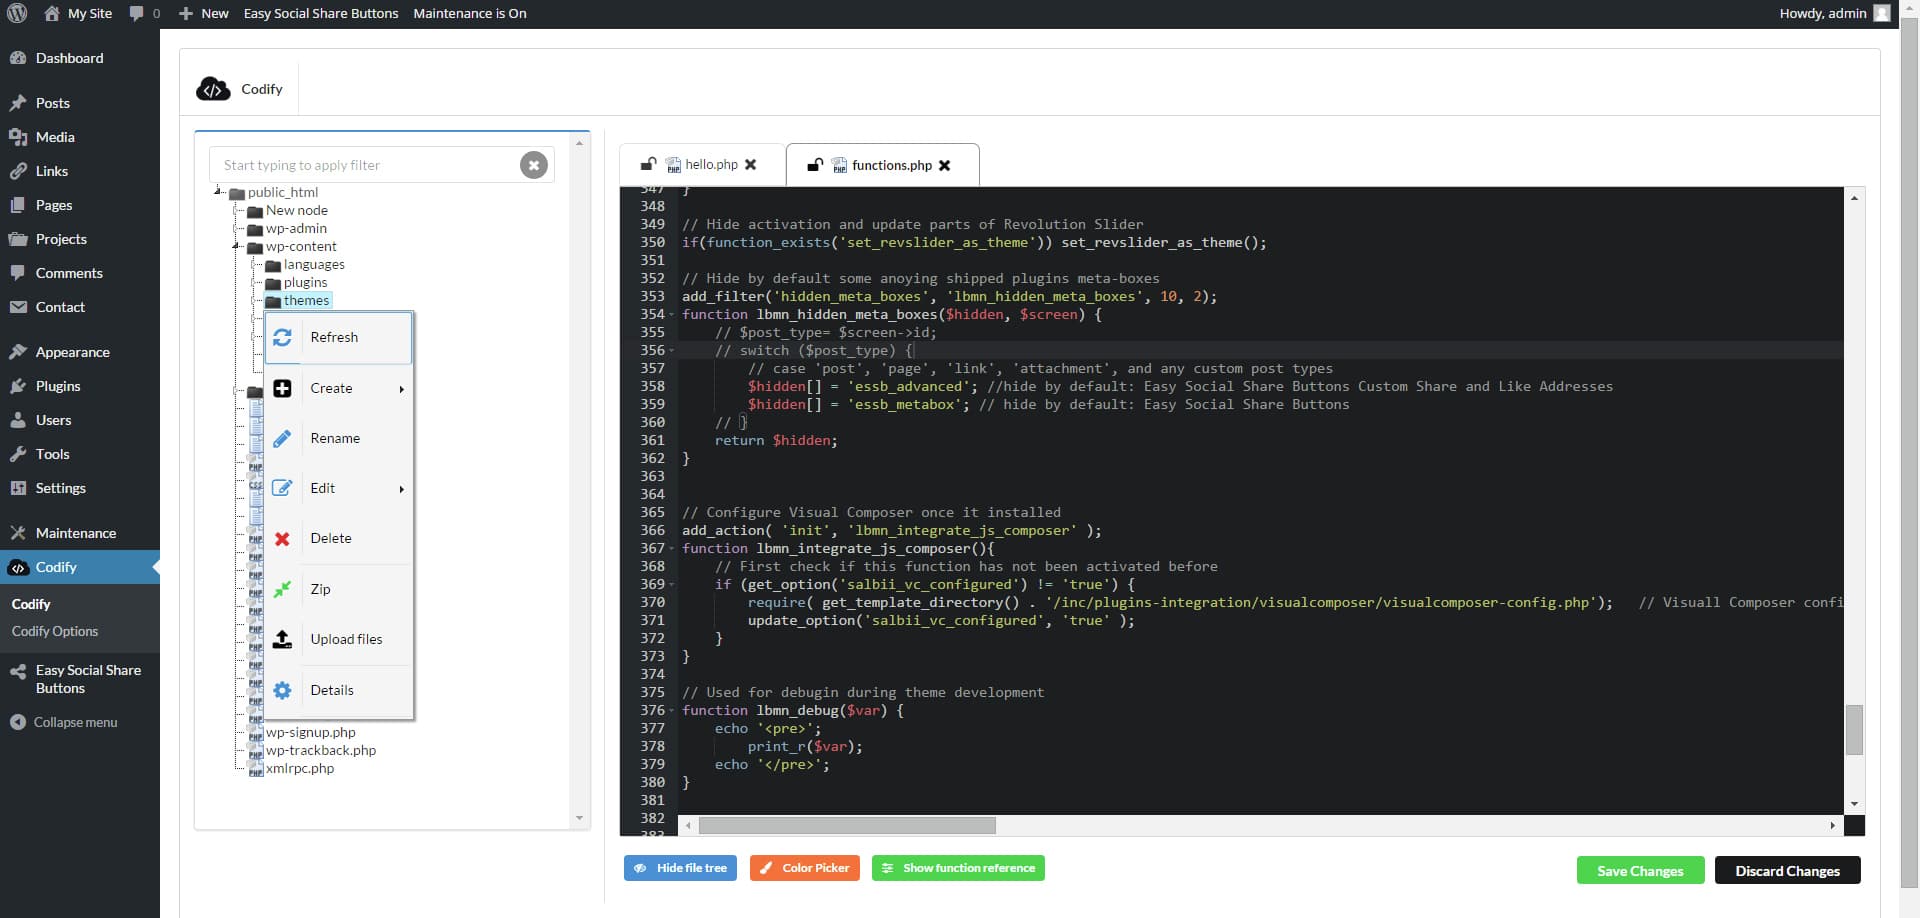Image resolution: width=1920 pixels, height=918 pixels.
Task: Click the Codify cloud logo
Action: [x=213, y=89]
